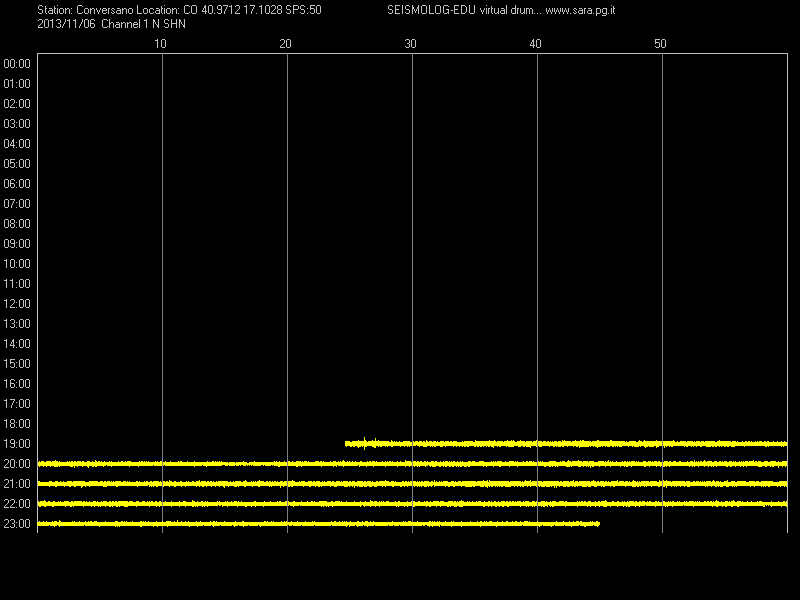The width and height of the screenshot is (800, 600).
Task: Click the 15:00 hour label
Action: pos(17,364)
